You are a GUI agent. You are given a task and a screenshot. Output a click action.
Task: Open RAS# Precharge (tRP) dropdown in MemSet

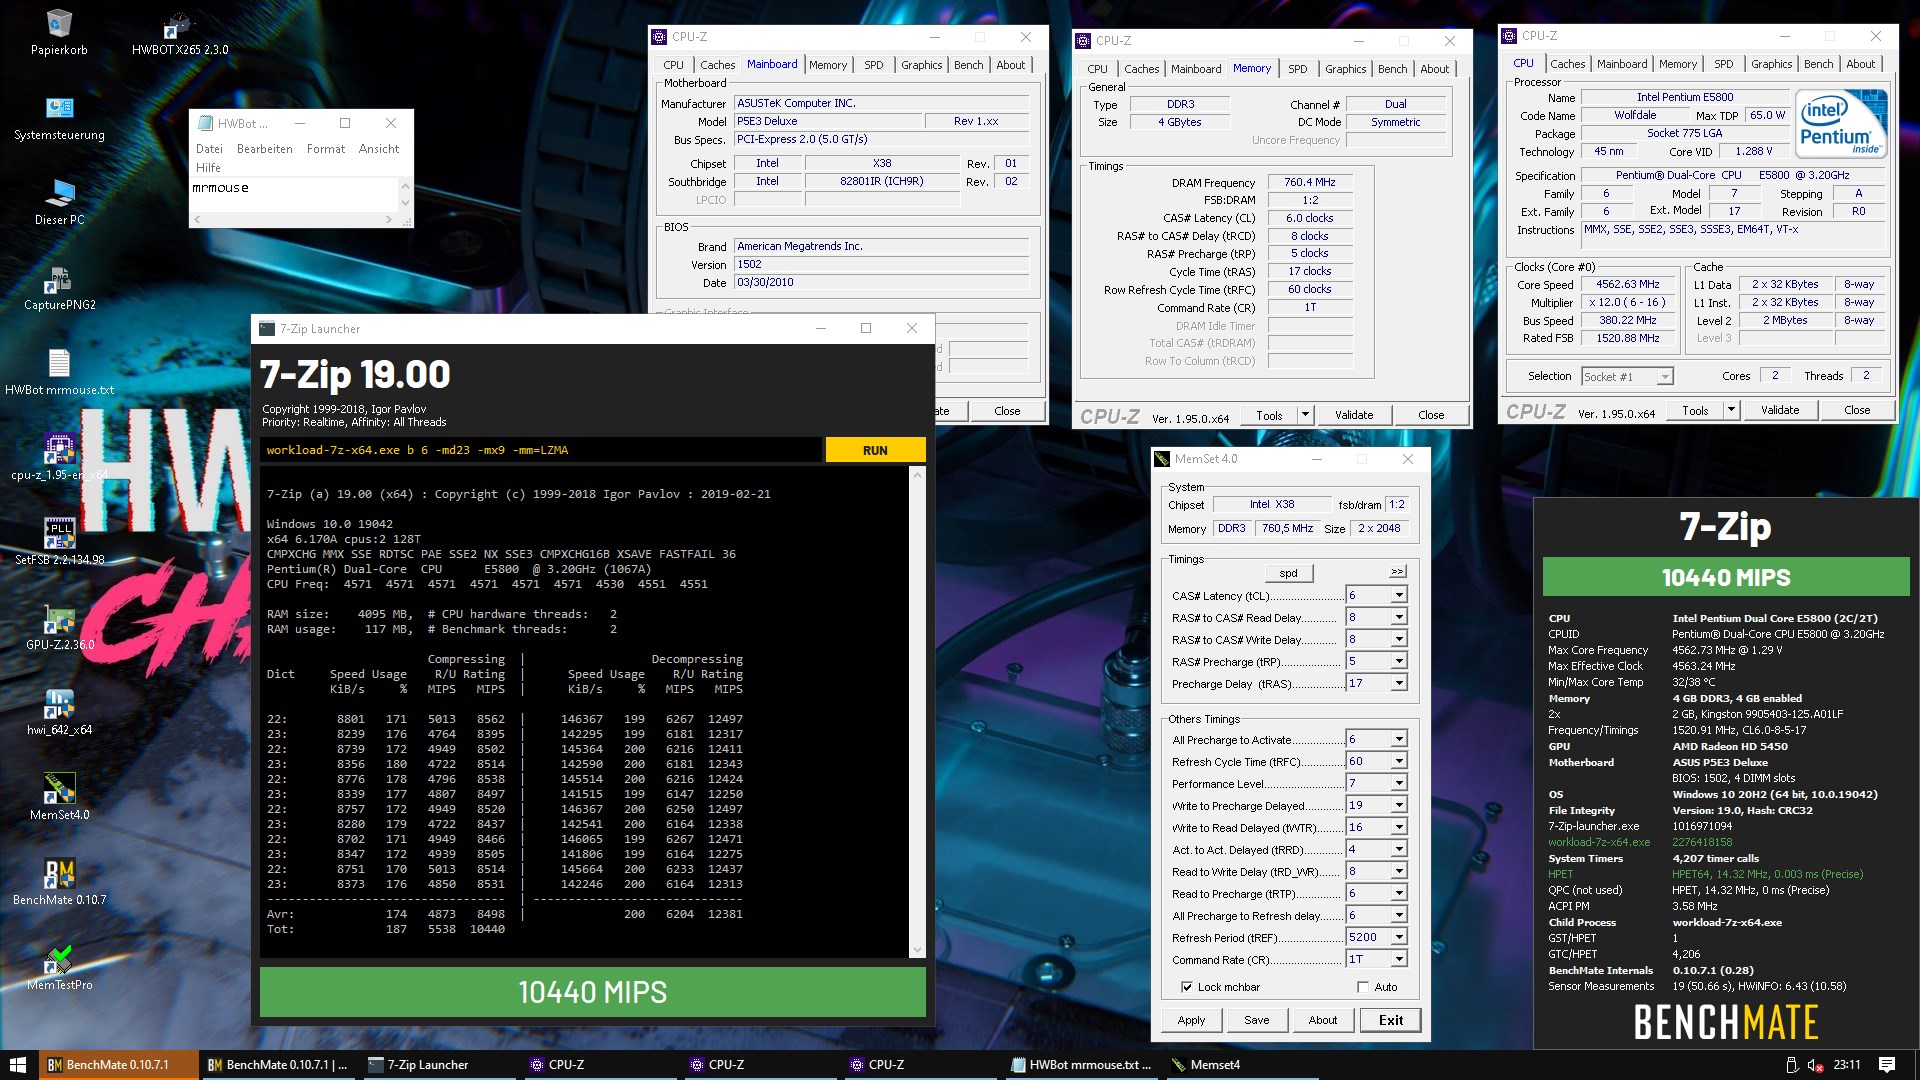pos(1399,661)
